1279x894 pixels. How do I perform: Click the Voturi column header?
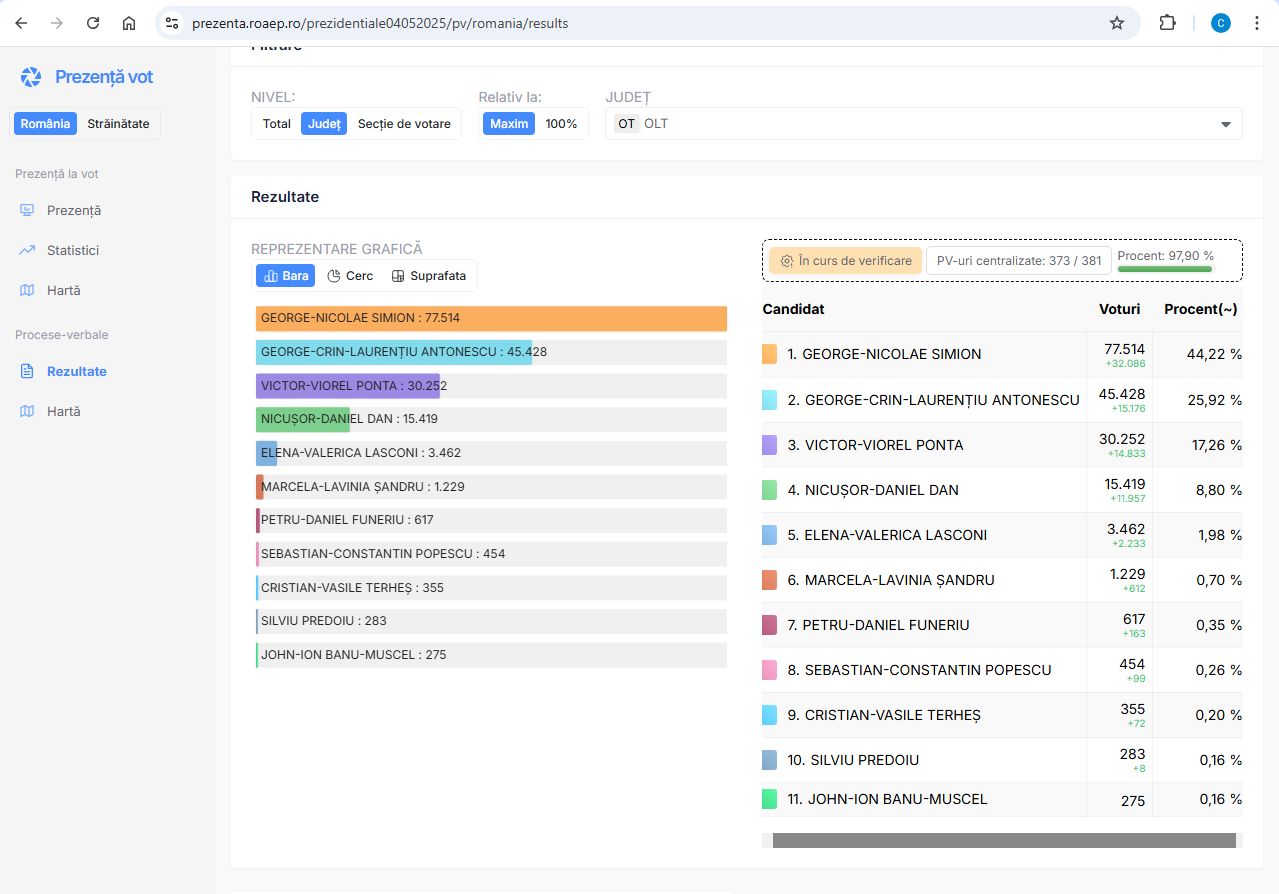click(1119, 309)
